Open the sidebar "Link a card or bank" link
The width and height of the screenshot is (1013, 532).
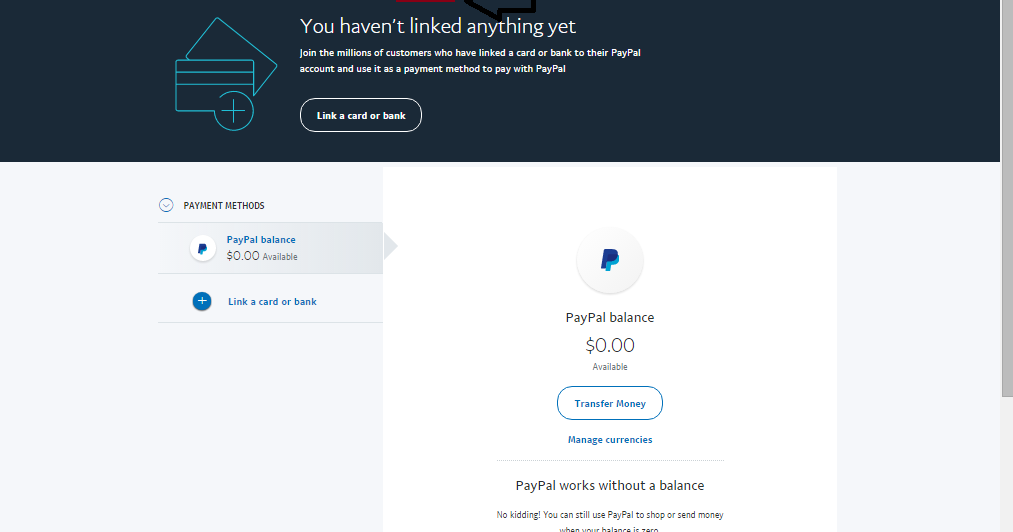click(272, 302)
